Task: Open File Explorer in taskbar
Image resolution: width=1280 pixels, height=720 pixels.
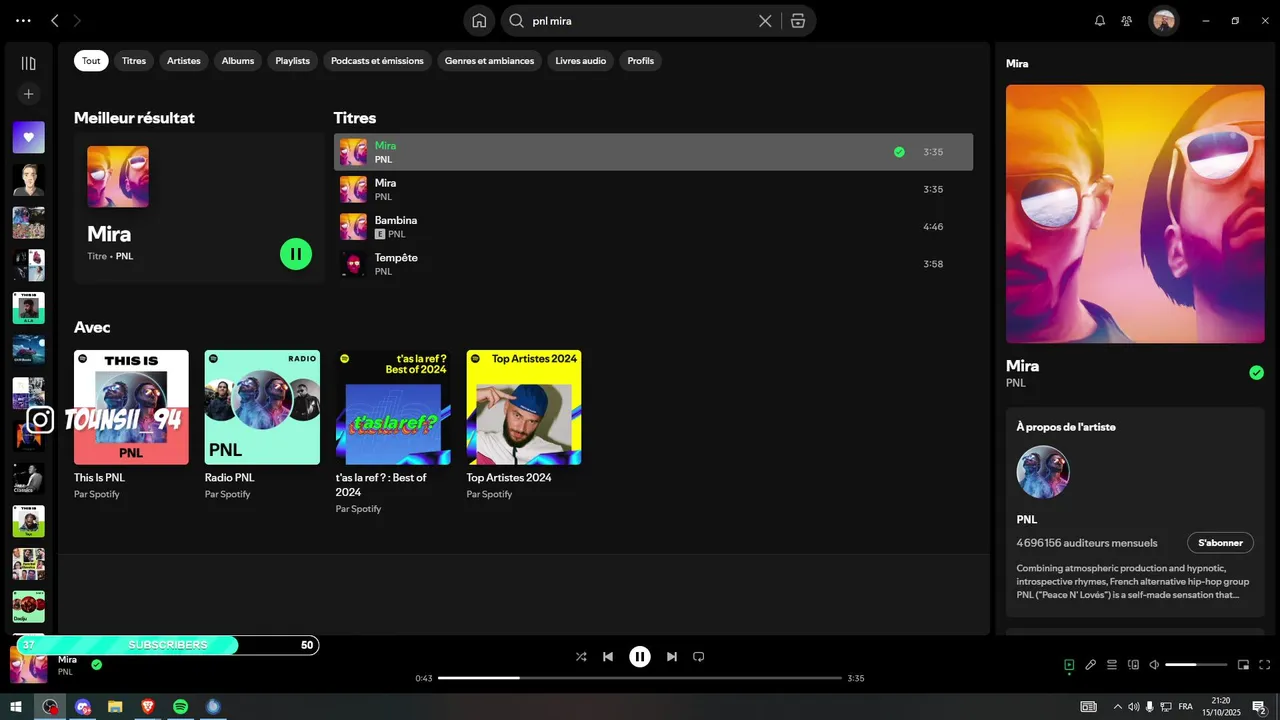Action: click(x=115, y=706)
